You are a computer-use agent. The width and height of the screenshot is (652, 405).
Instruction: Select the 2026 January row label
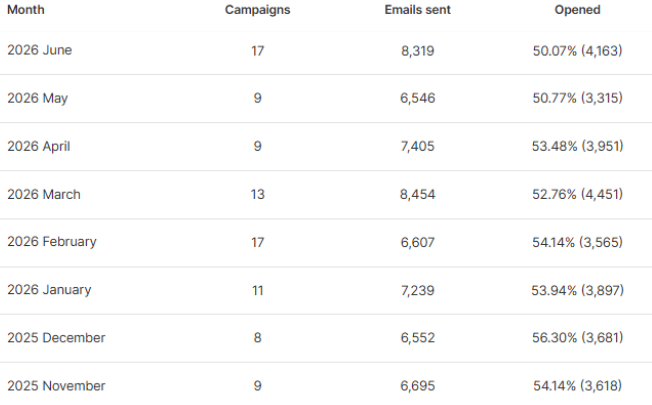[49, 290]
